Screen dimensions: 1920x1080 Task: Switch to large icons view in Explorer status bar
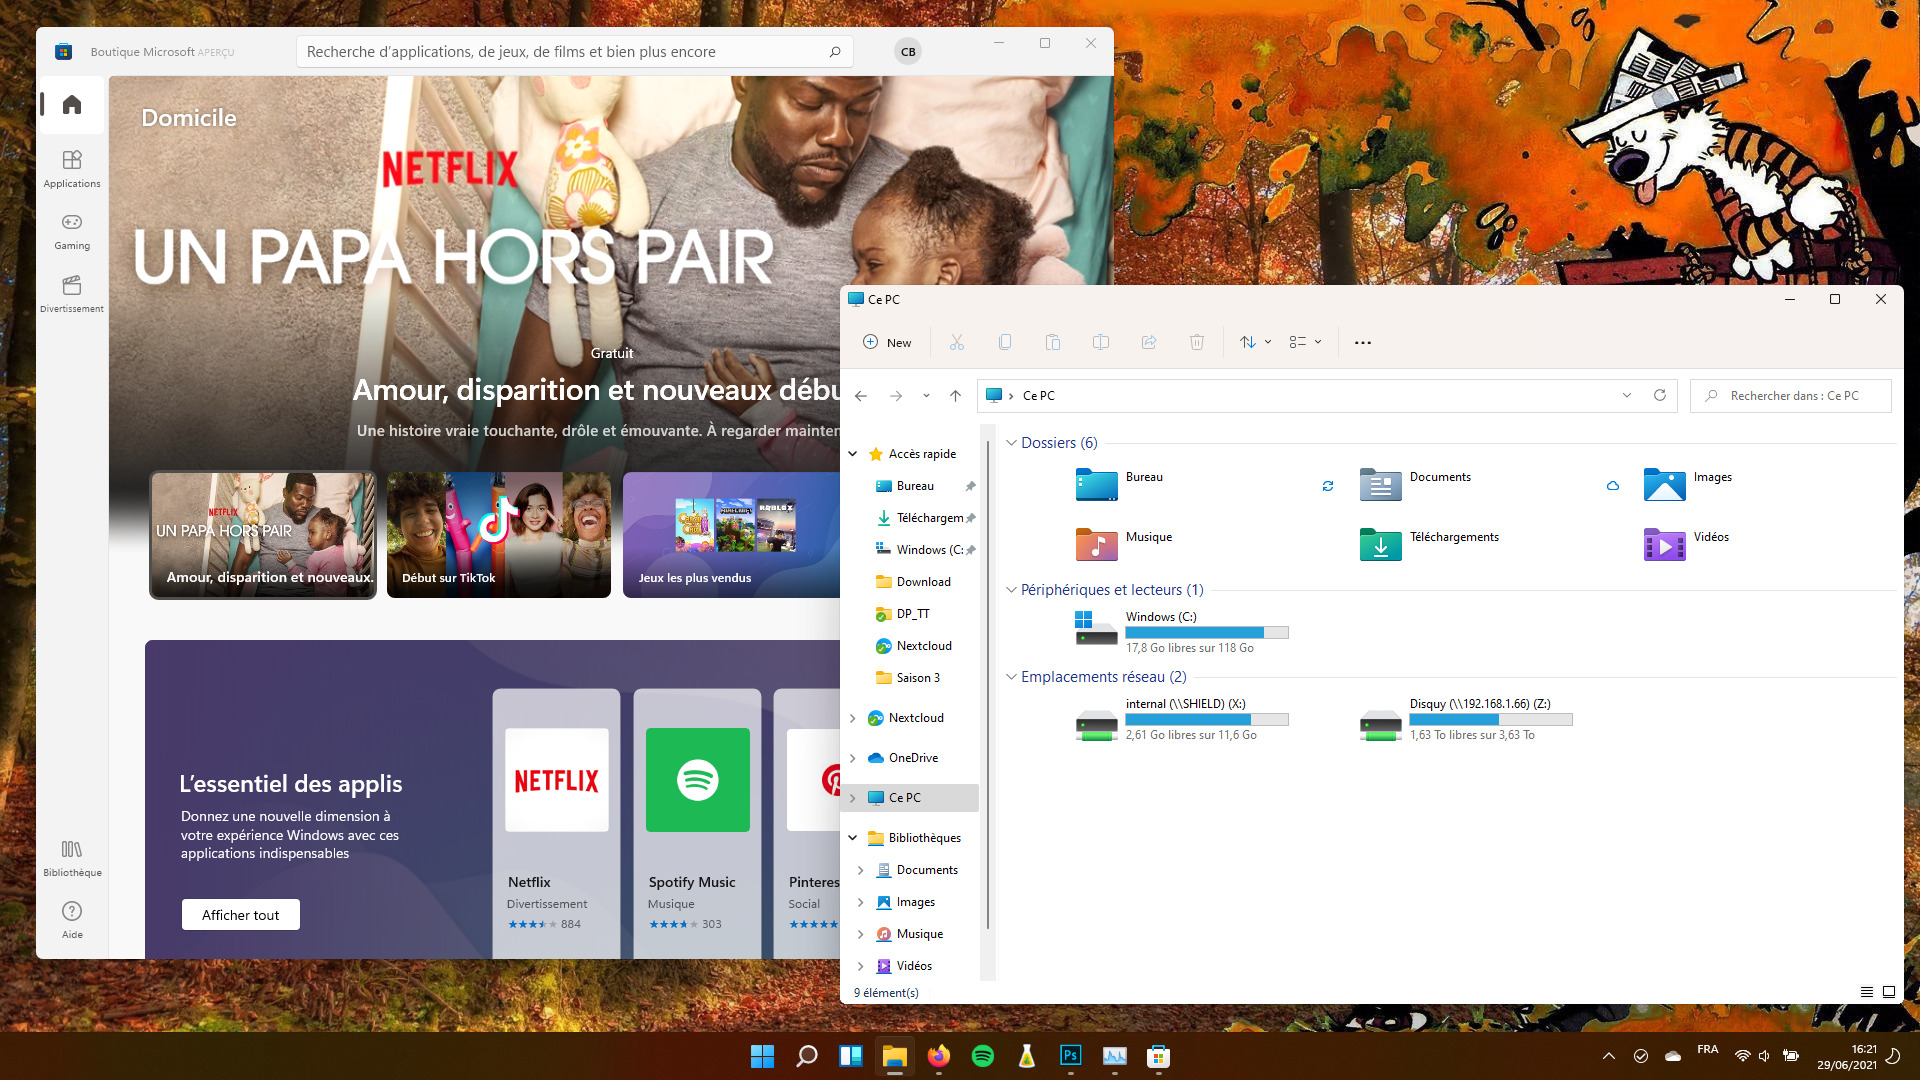(x=1889, y=992)
